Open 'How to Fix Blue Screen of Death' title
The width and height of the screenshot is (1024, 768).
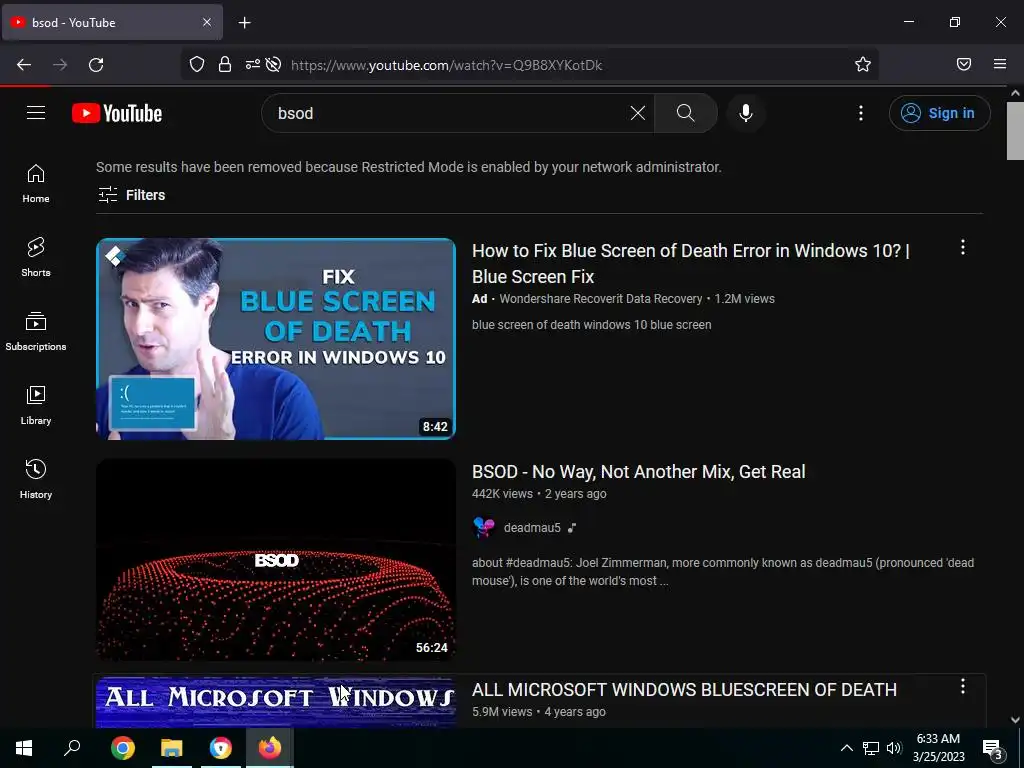pyautogui.click(x=690, y=263)
